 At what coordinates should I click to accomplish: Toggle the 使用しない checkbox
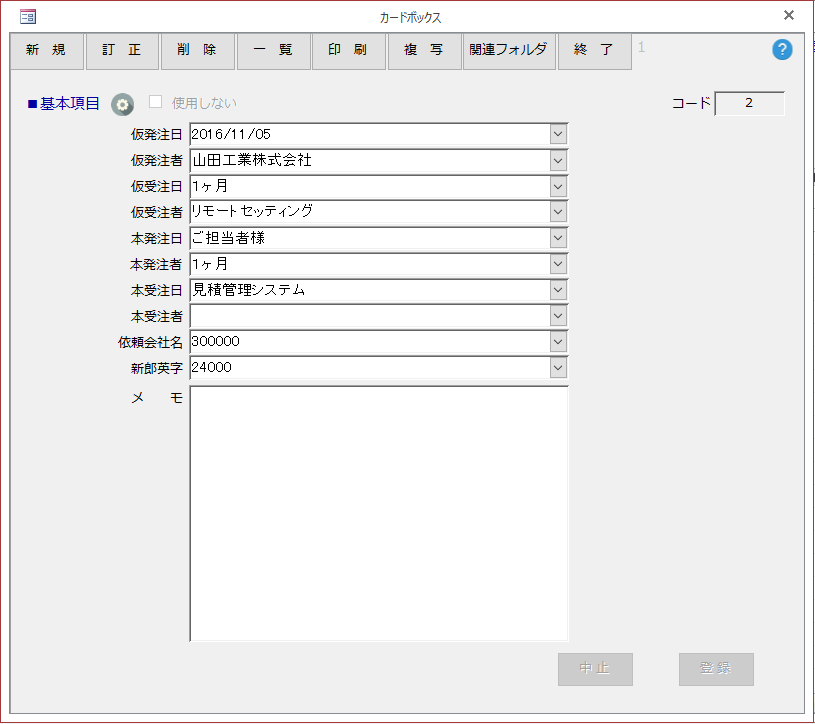155,102
